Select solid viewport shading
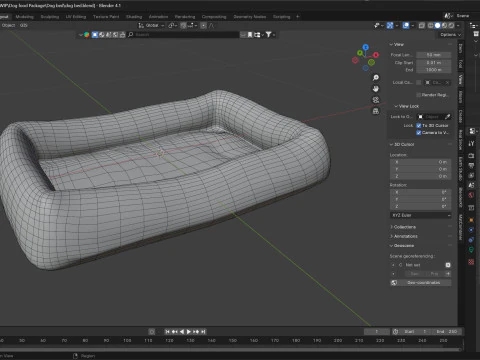The height and width of the screenshot is (360, 480). pos(437,25)
